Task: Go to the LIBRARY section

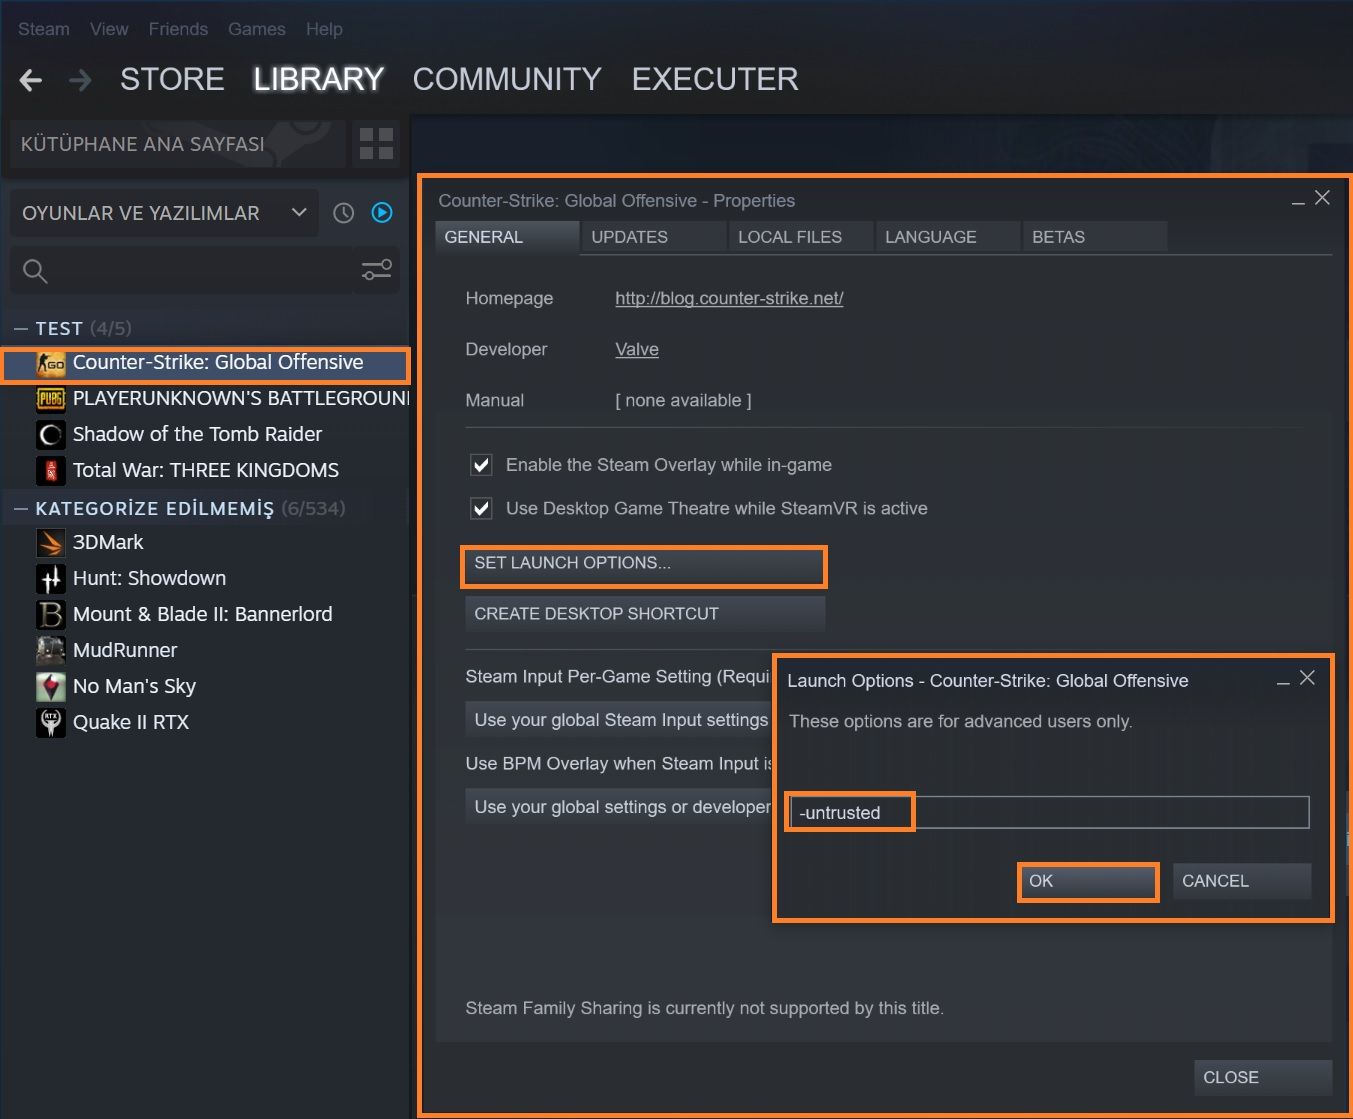Action: point(318,80)
